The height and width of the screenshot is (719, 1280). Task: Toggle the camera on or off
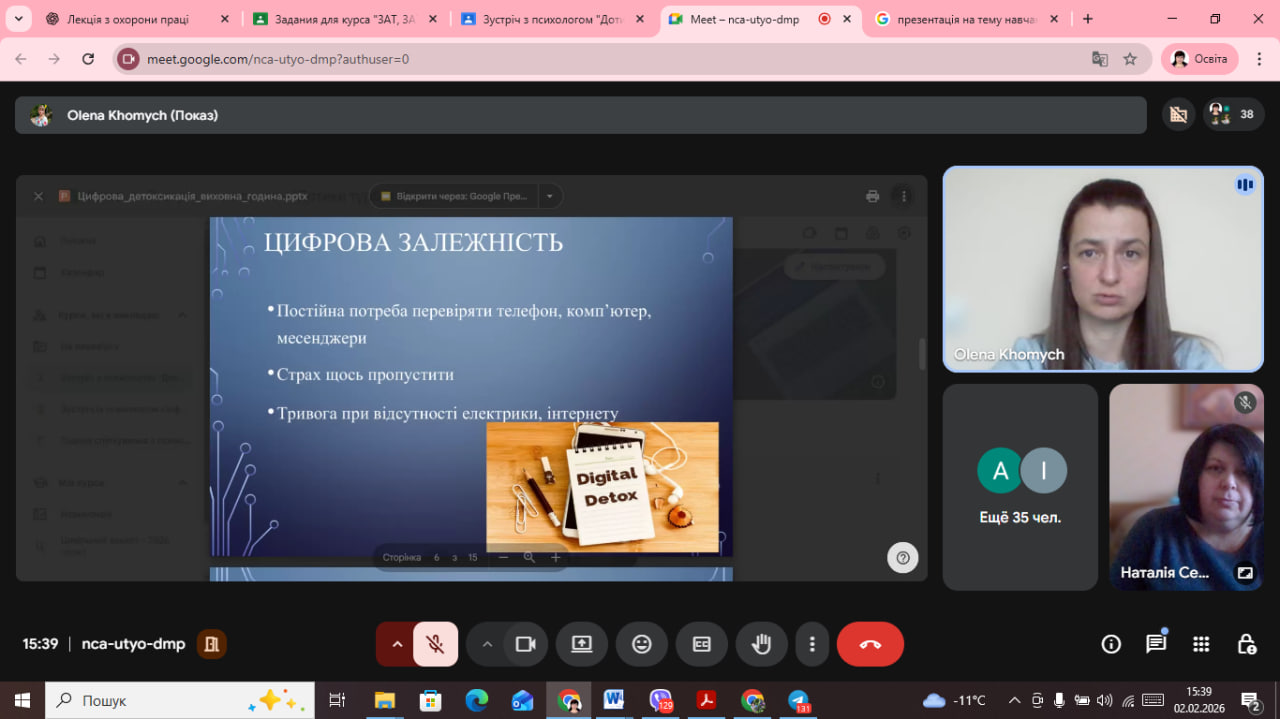click(x=525, y=644)
